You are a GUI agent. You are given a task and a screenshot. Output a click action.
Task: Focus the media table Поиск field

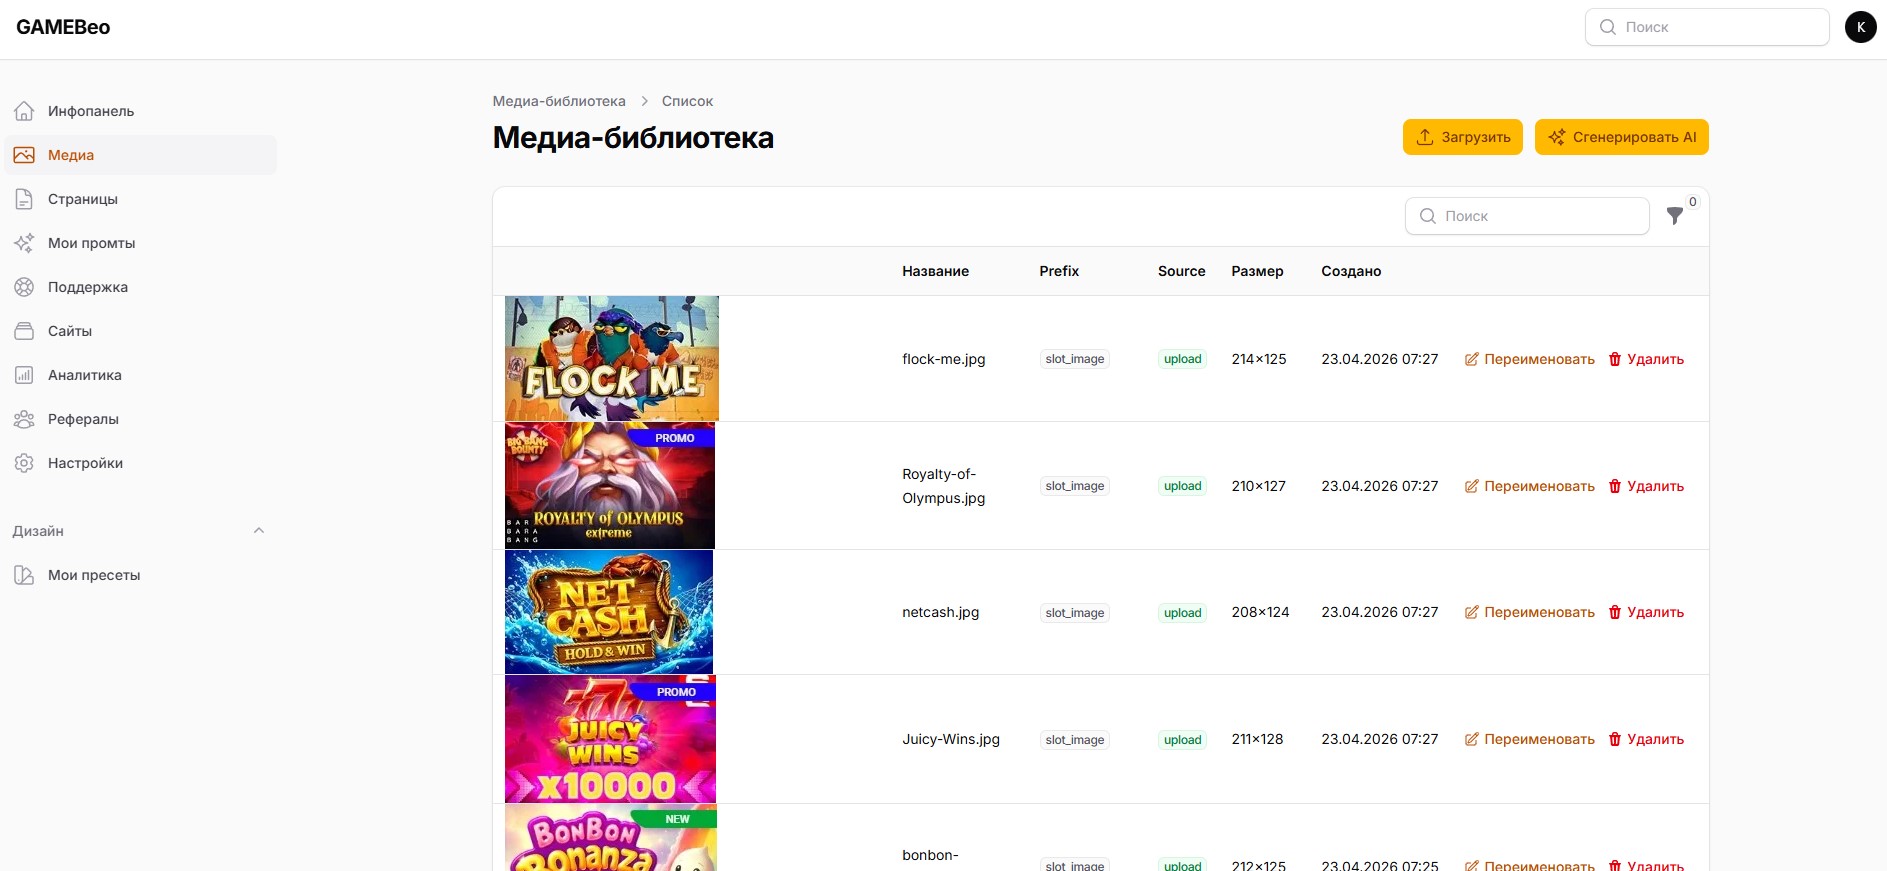(x=1527, y=216)
